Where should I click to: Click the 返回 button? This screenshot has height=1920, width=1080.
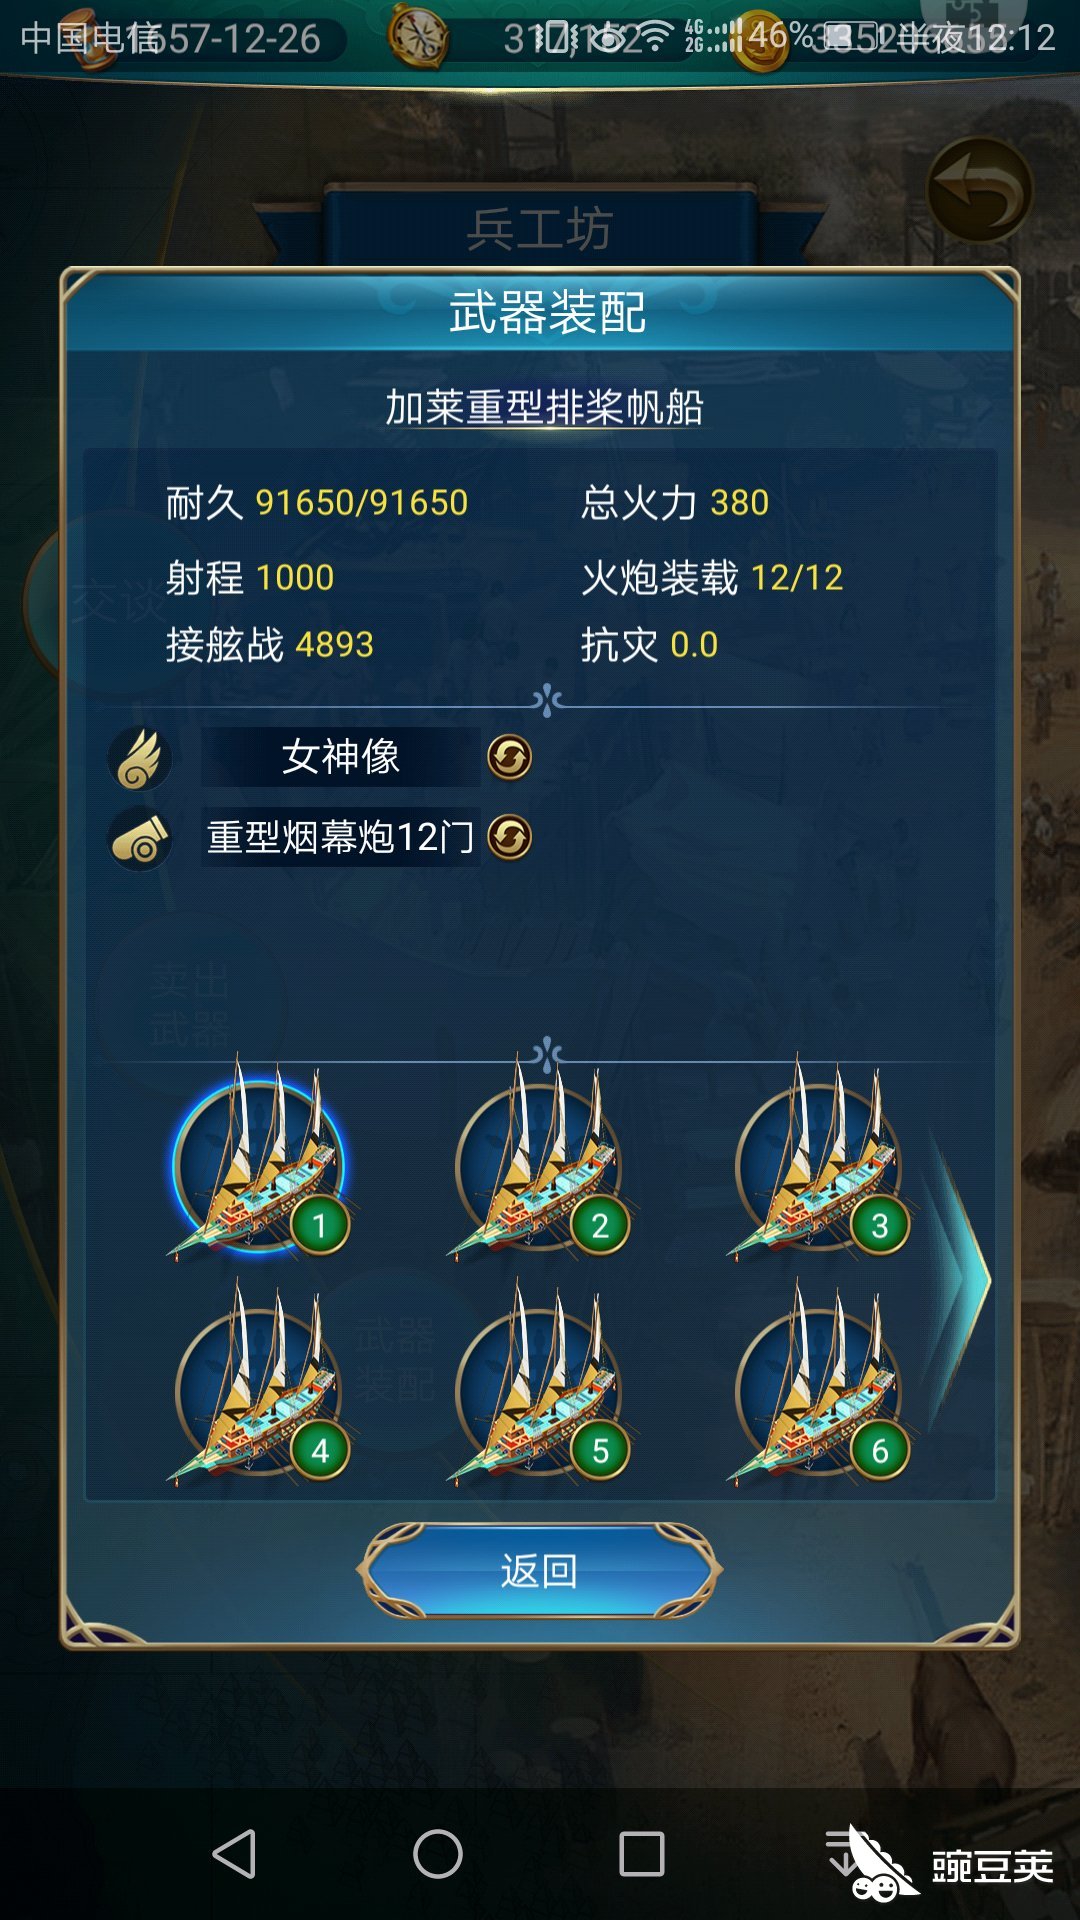(x=539, y=1571)
